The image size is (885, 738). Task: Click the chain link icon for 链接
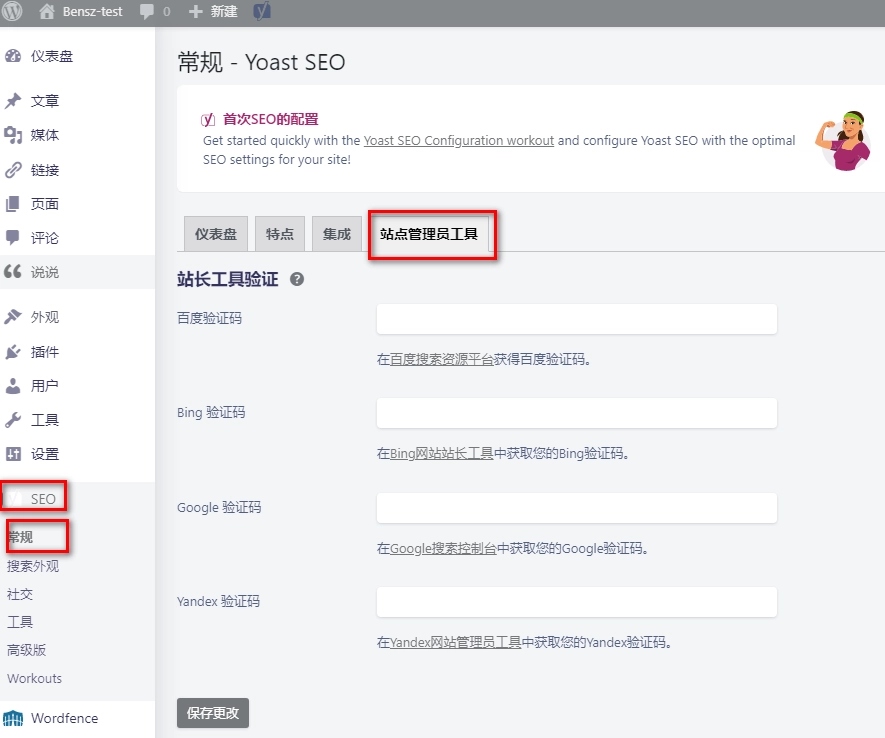13,170
